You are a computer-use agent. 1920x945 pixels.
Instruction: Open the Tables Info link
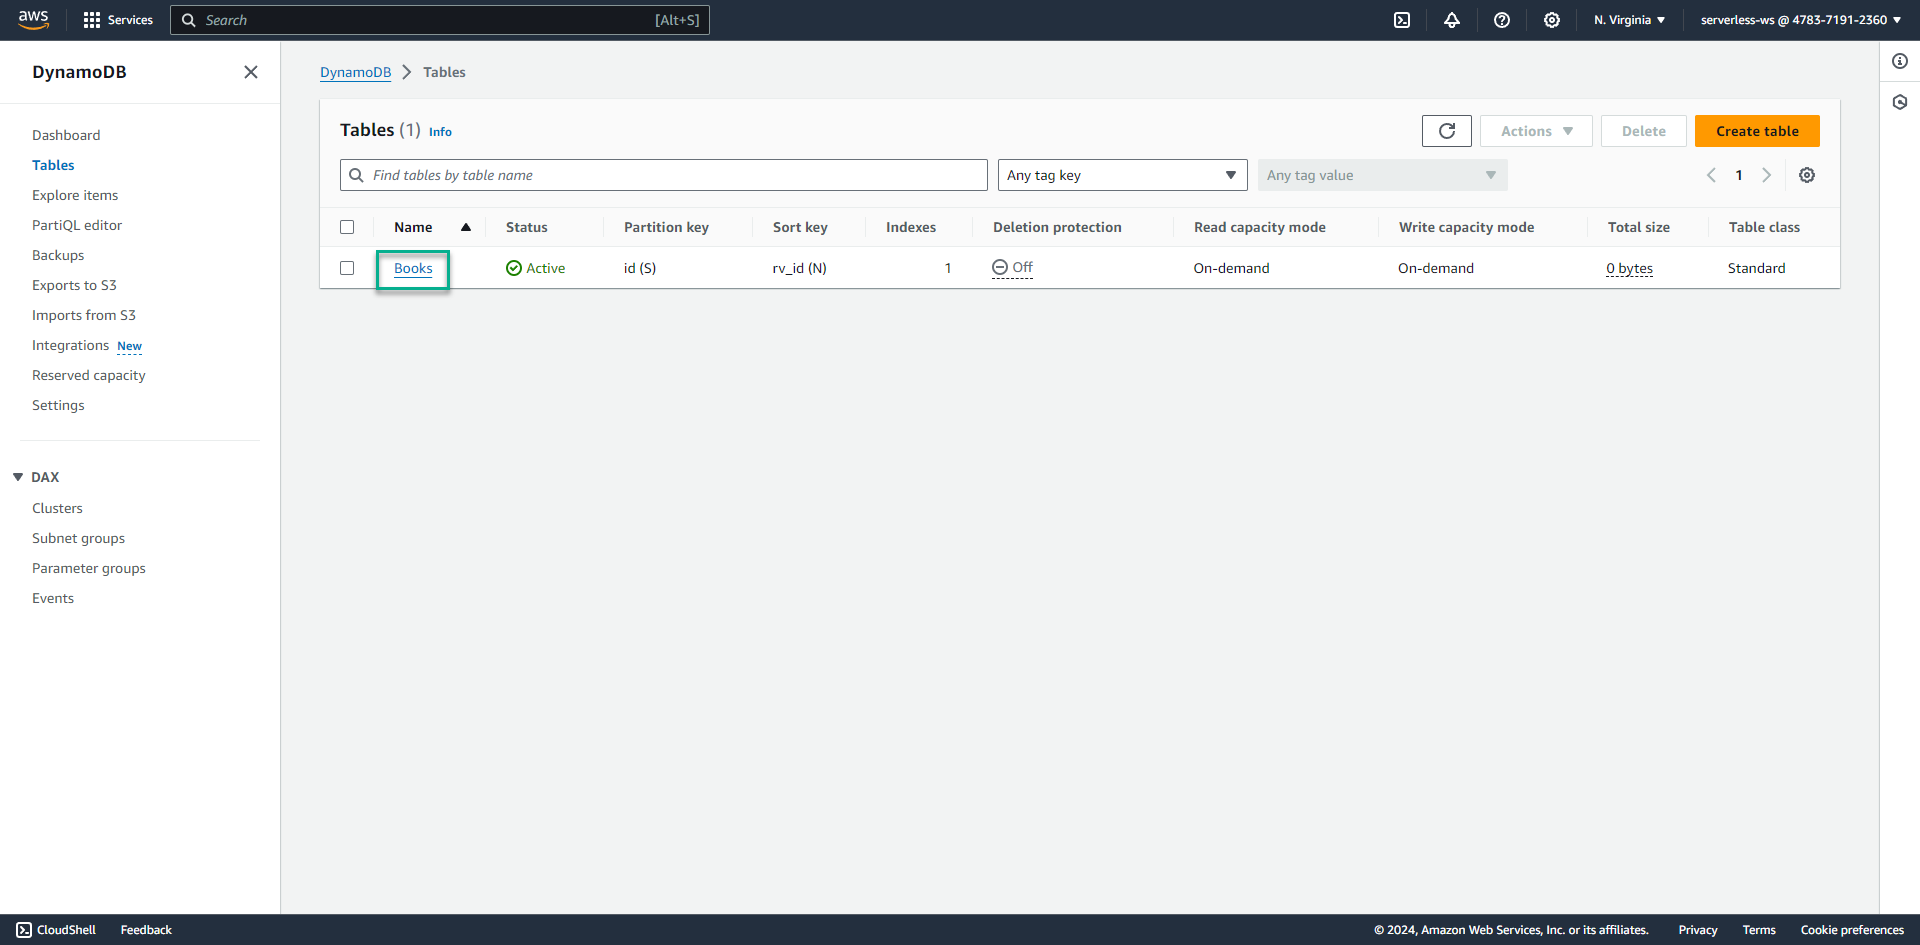point(440,132)
